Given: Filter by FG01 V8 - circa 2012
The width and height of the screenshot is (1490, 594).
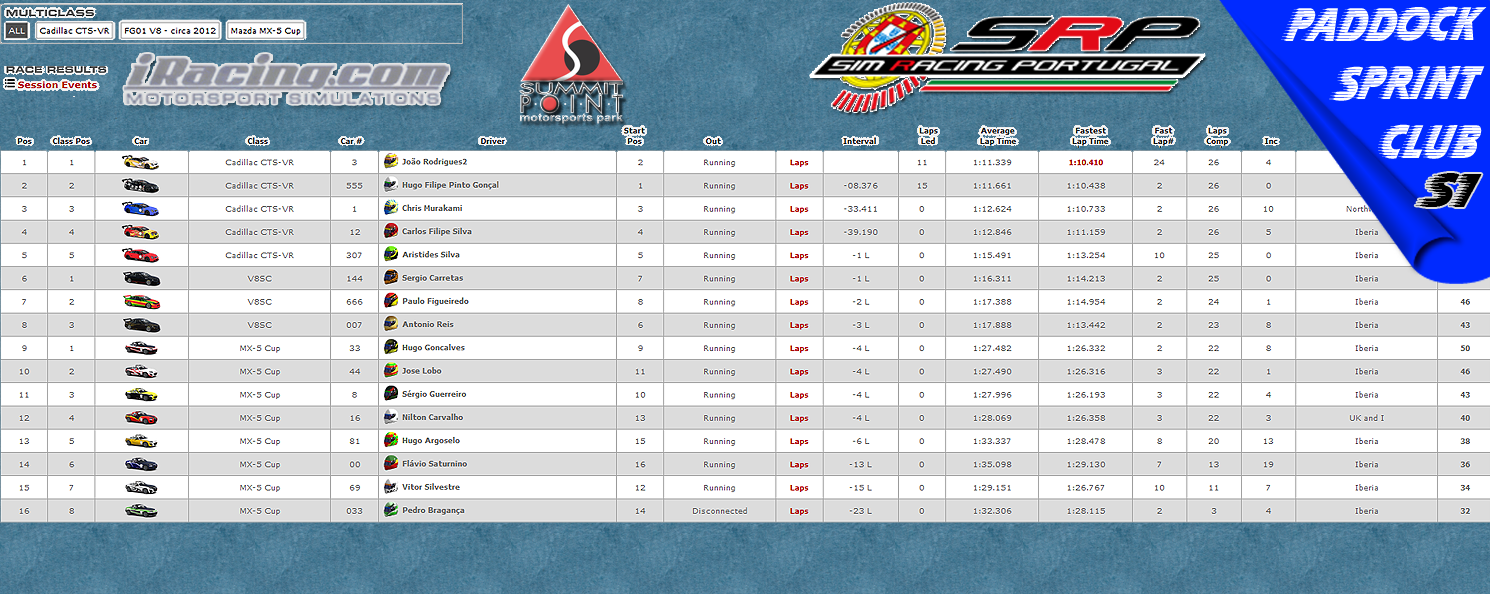Looking at the screenshot, I should click(x=170, y=31).
